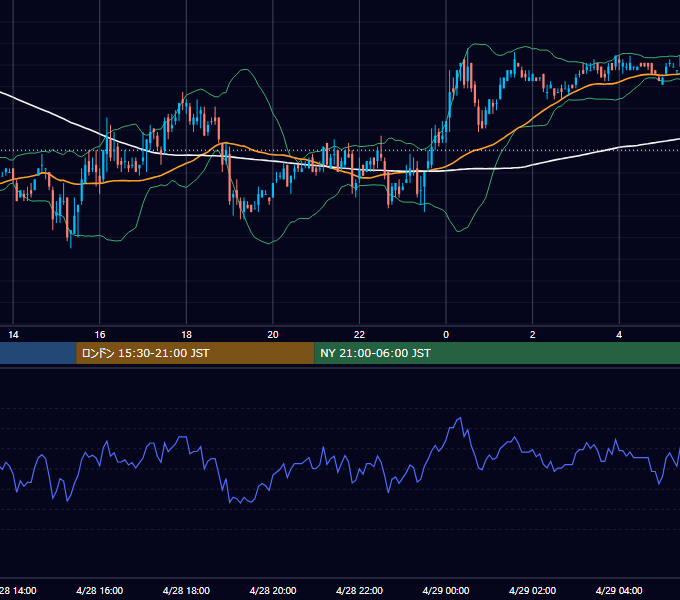Click the 4/28 22:00 time label

[x=360, y=590]
